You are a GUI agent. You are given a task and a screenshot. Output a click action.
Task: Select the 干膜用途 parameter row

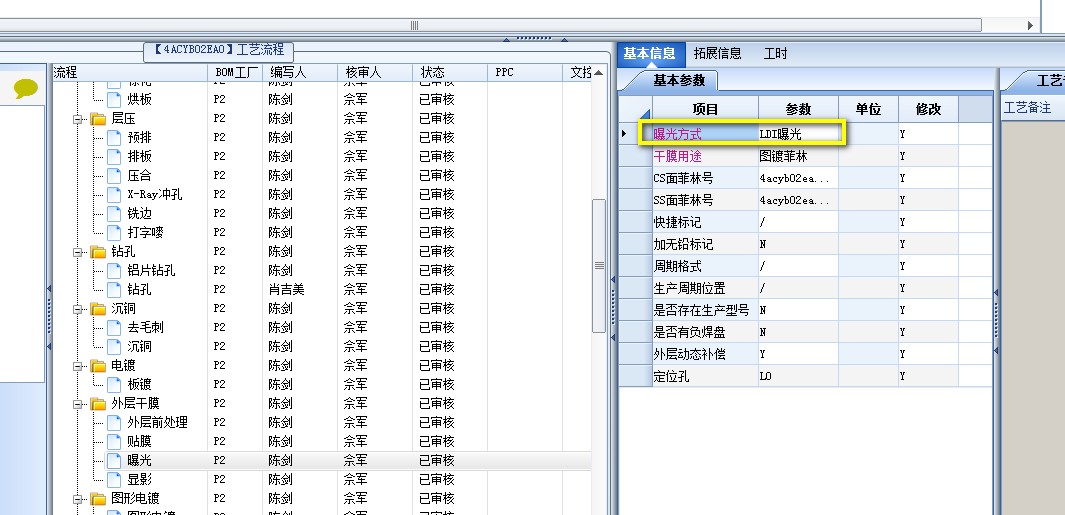click(806, 156)
